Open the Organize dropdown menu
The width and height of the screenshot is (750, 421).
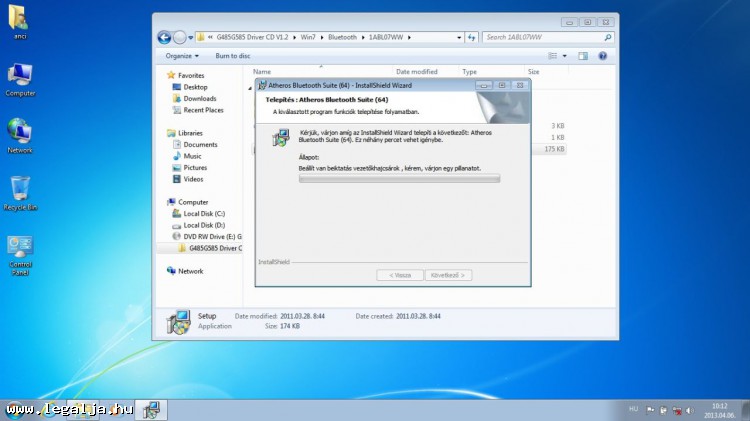[182, 56]
